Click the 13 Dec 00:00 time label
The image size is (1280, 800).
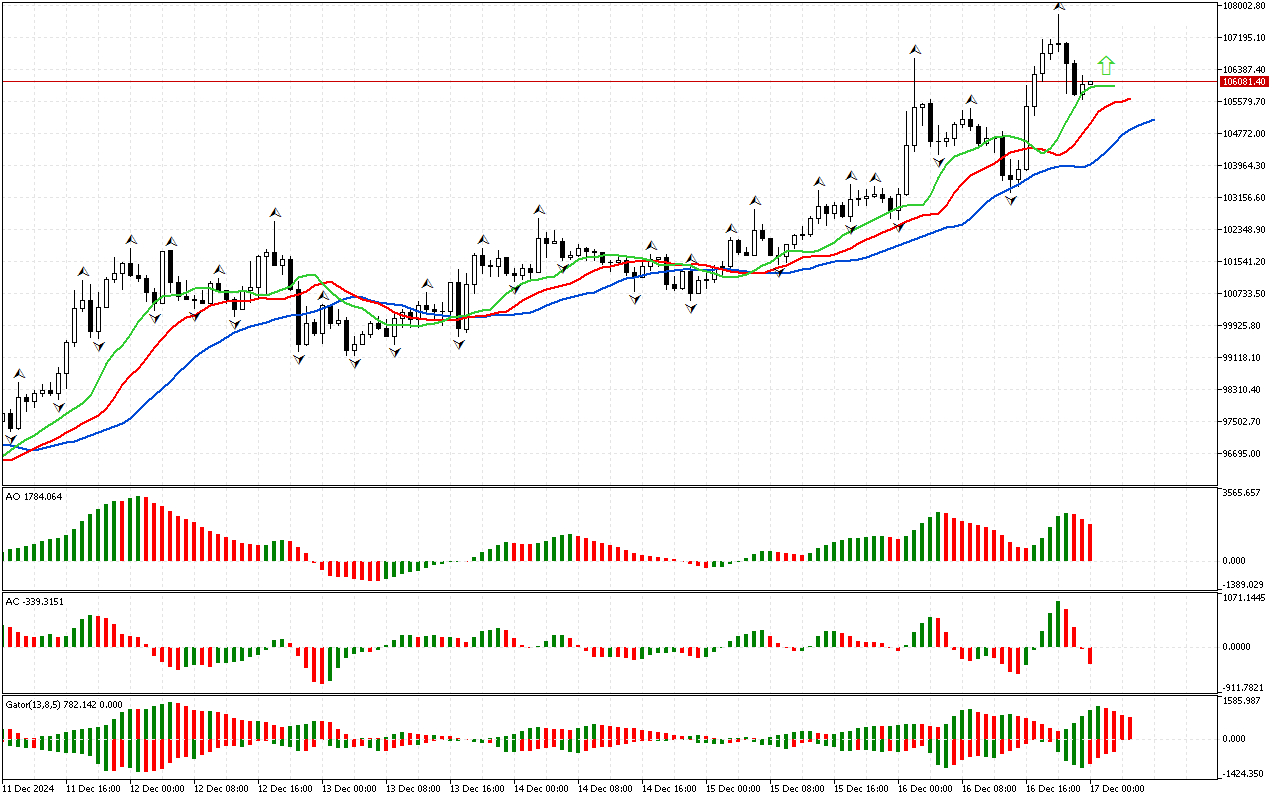click(349, 789)
